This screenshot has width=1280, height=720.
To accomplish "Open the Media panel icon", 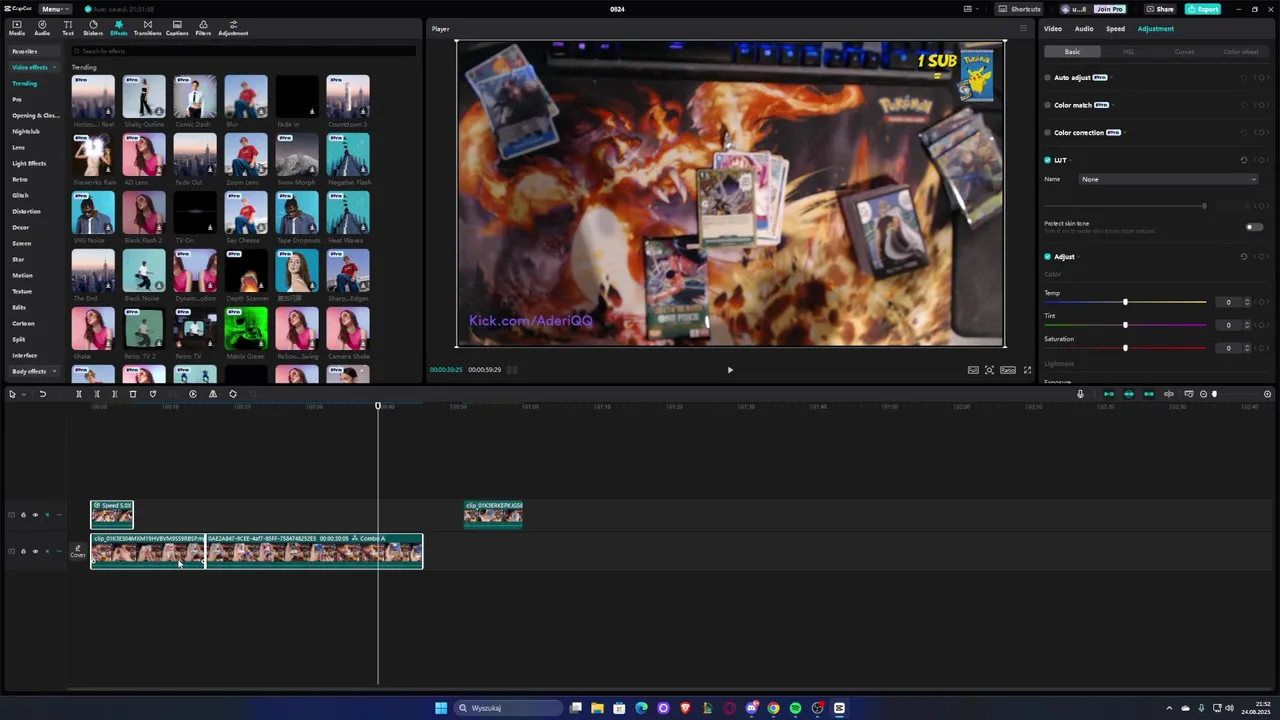I will click(x=16, y=28).
